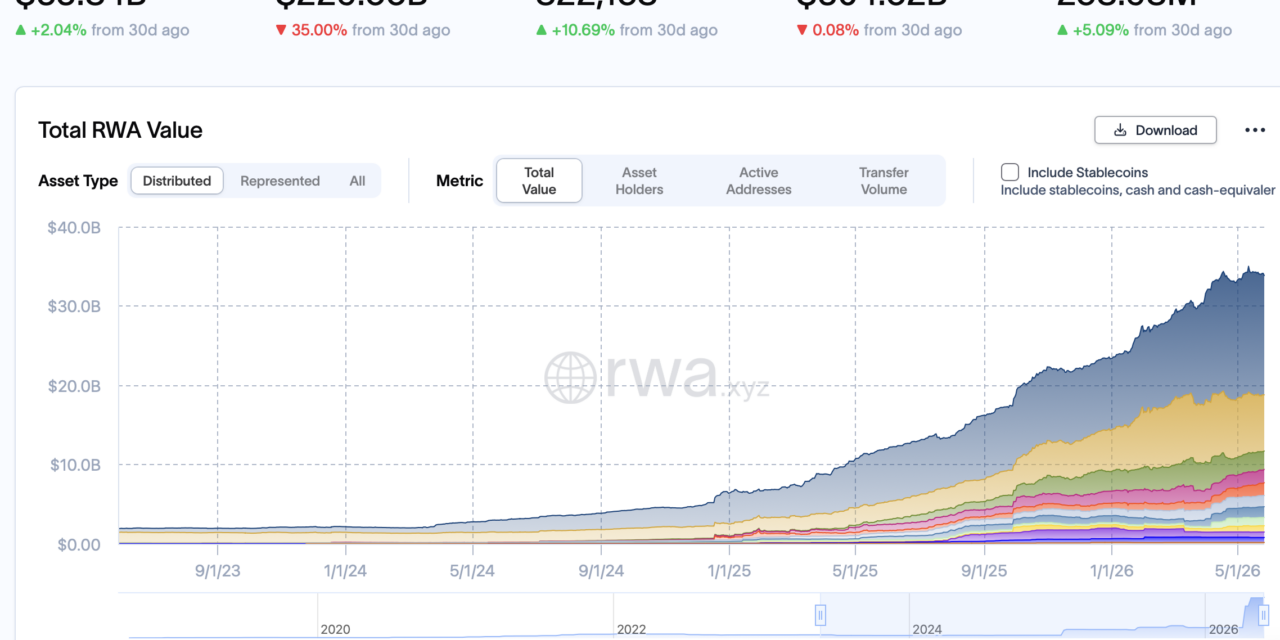Click the red down-arrow next to 35.00%
Viewport: 1280px width, 640px height.
click(x=281, y=30)
